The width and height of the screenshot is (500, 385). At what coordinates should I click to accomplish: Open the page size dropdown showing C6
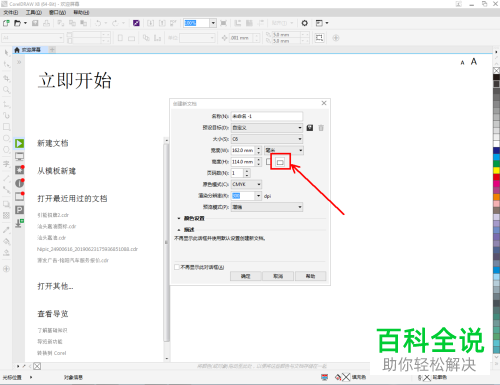click(267, 139)
